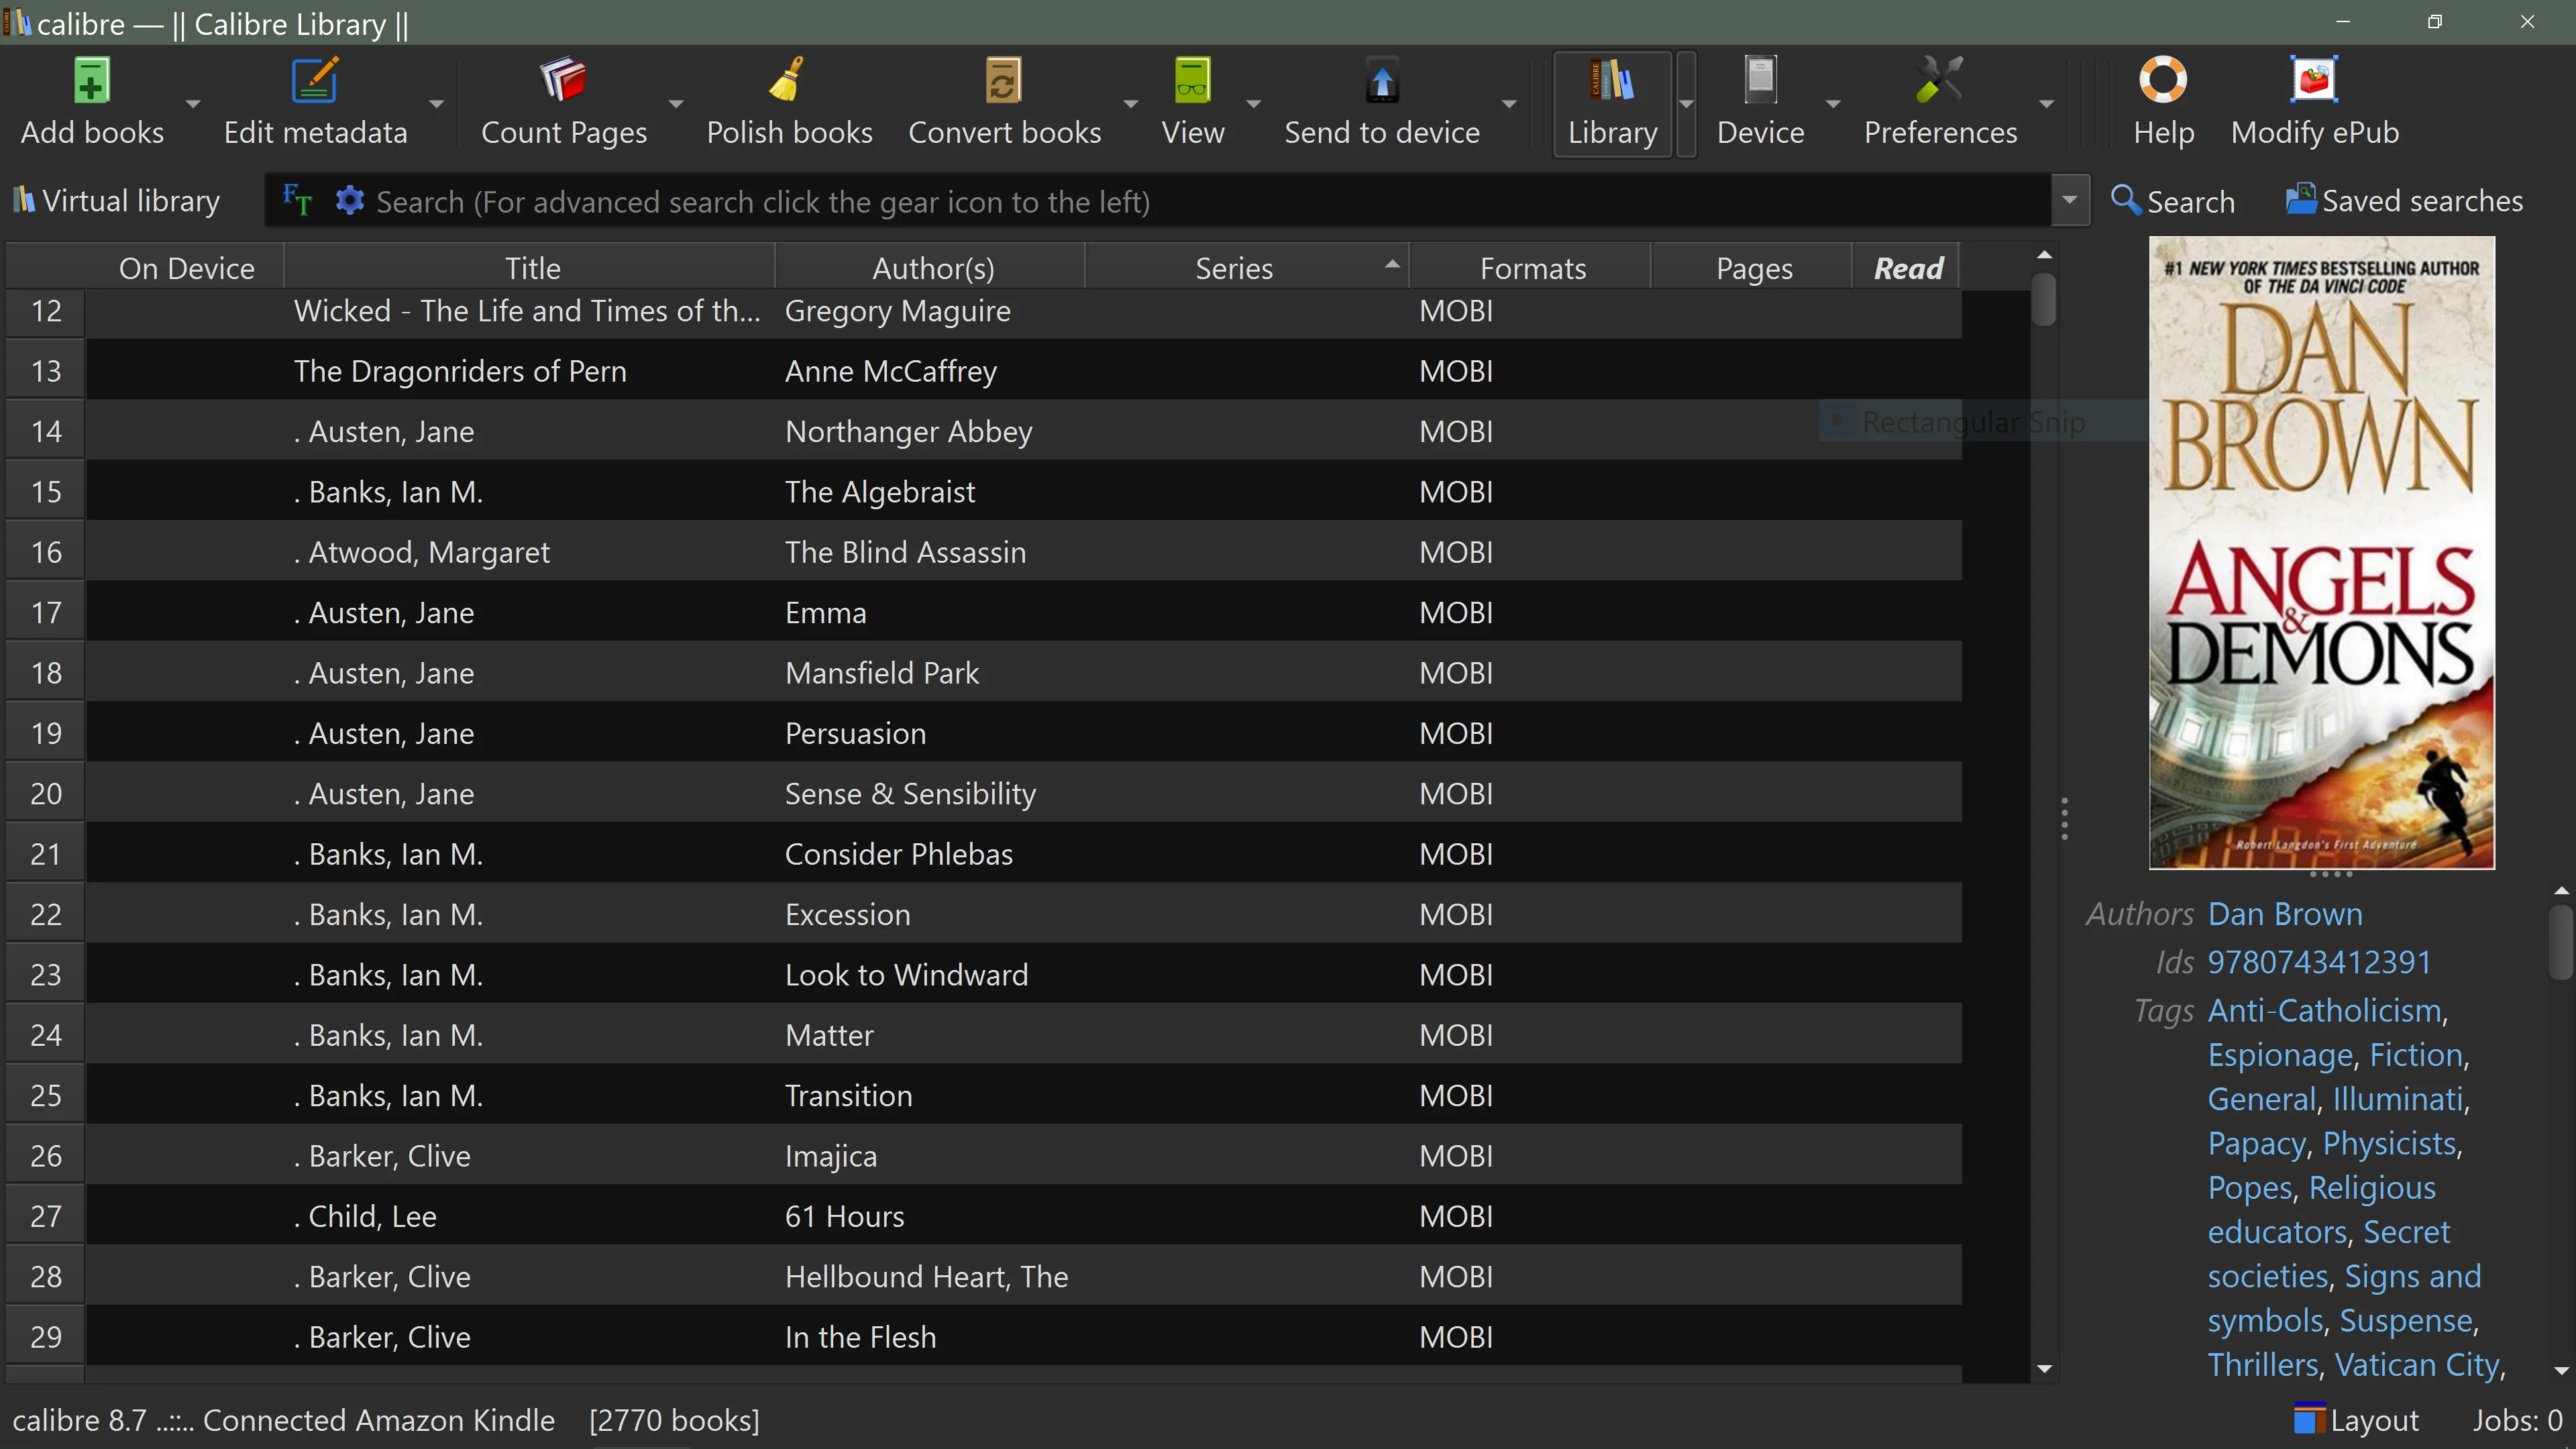
Task: Switch to Library view icon
Action: (x=1612, y=81)
